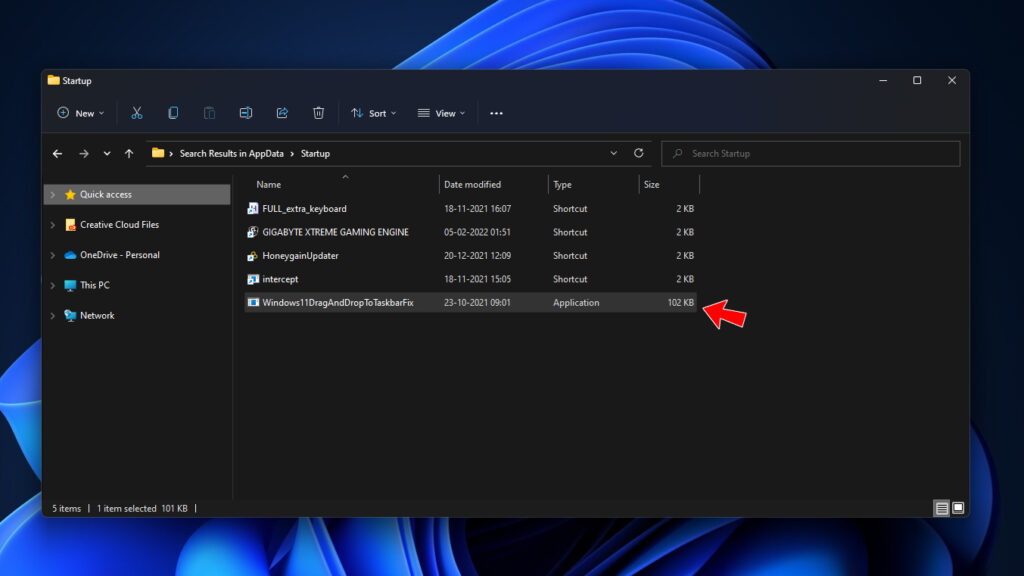1024x576 pixels.
Task: Select Creative Cloud Files in the sidebar
Action: pos(120,225)
